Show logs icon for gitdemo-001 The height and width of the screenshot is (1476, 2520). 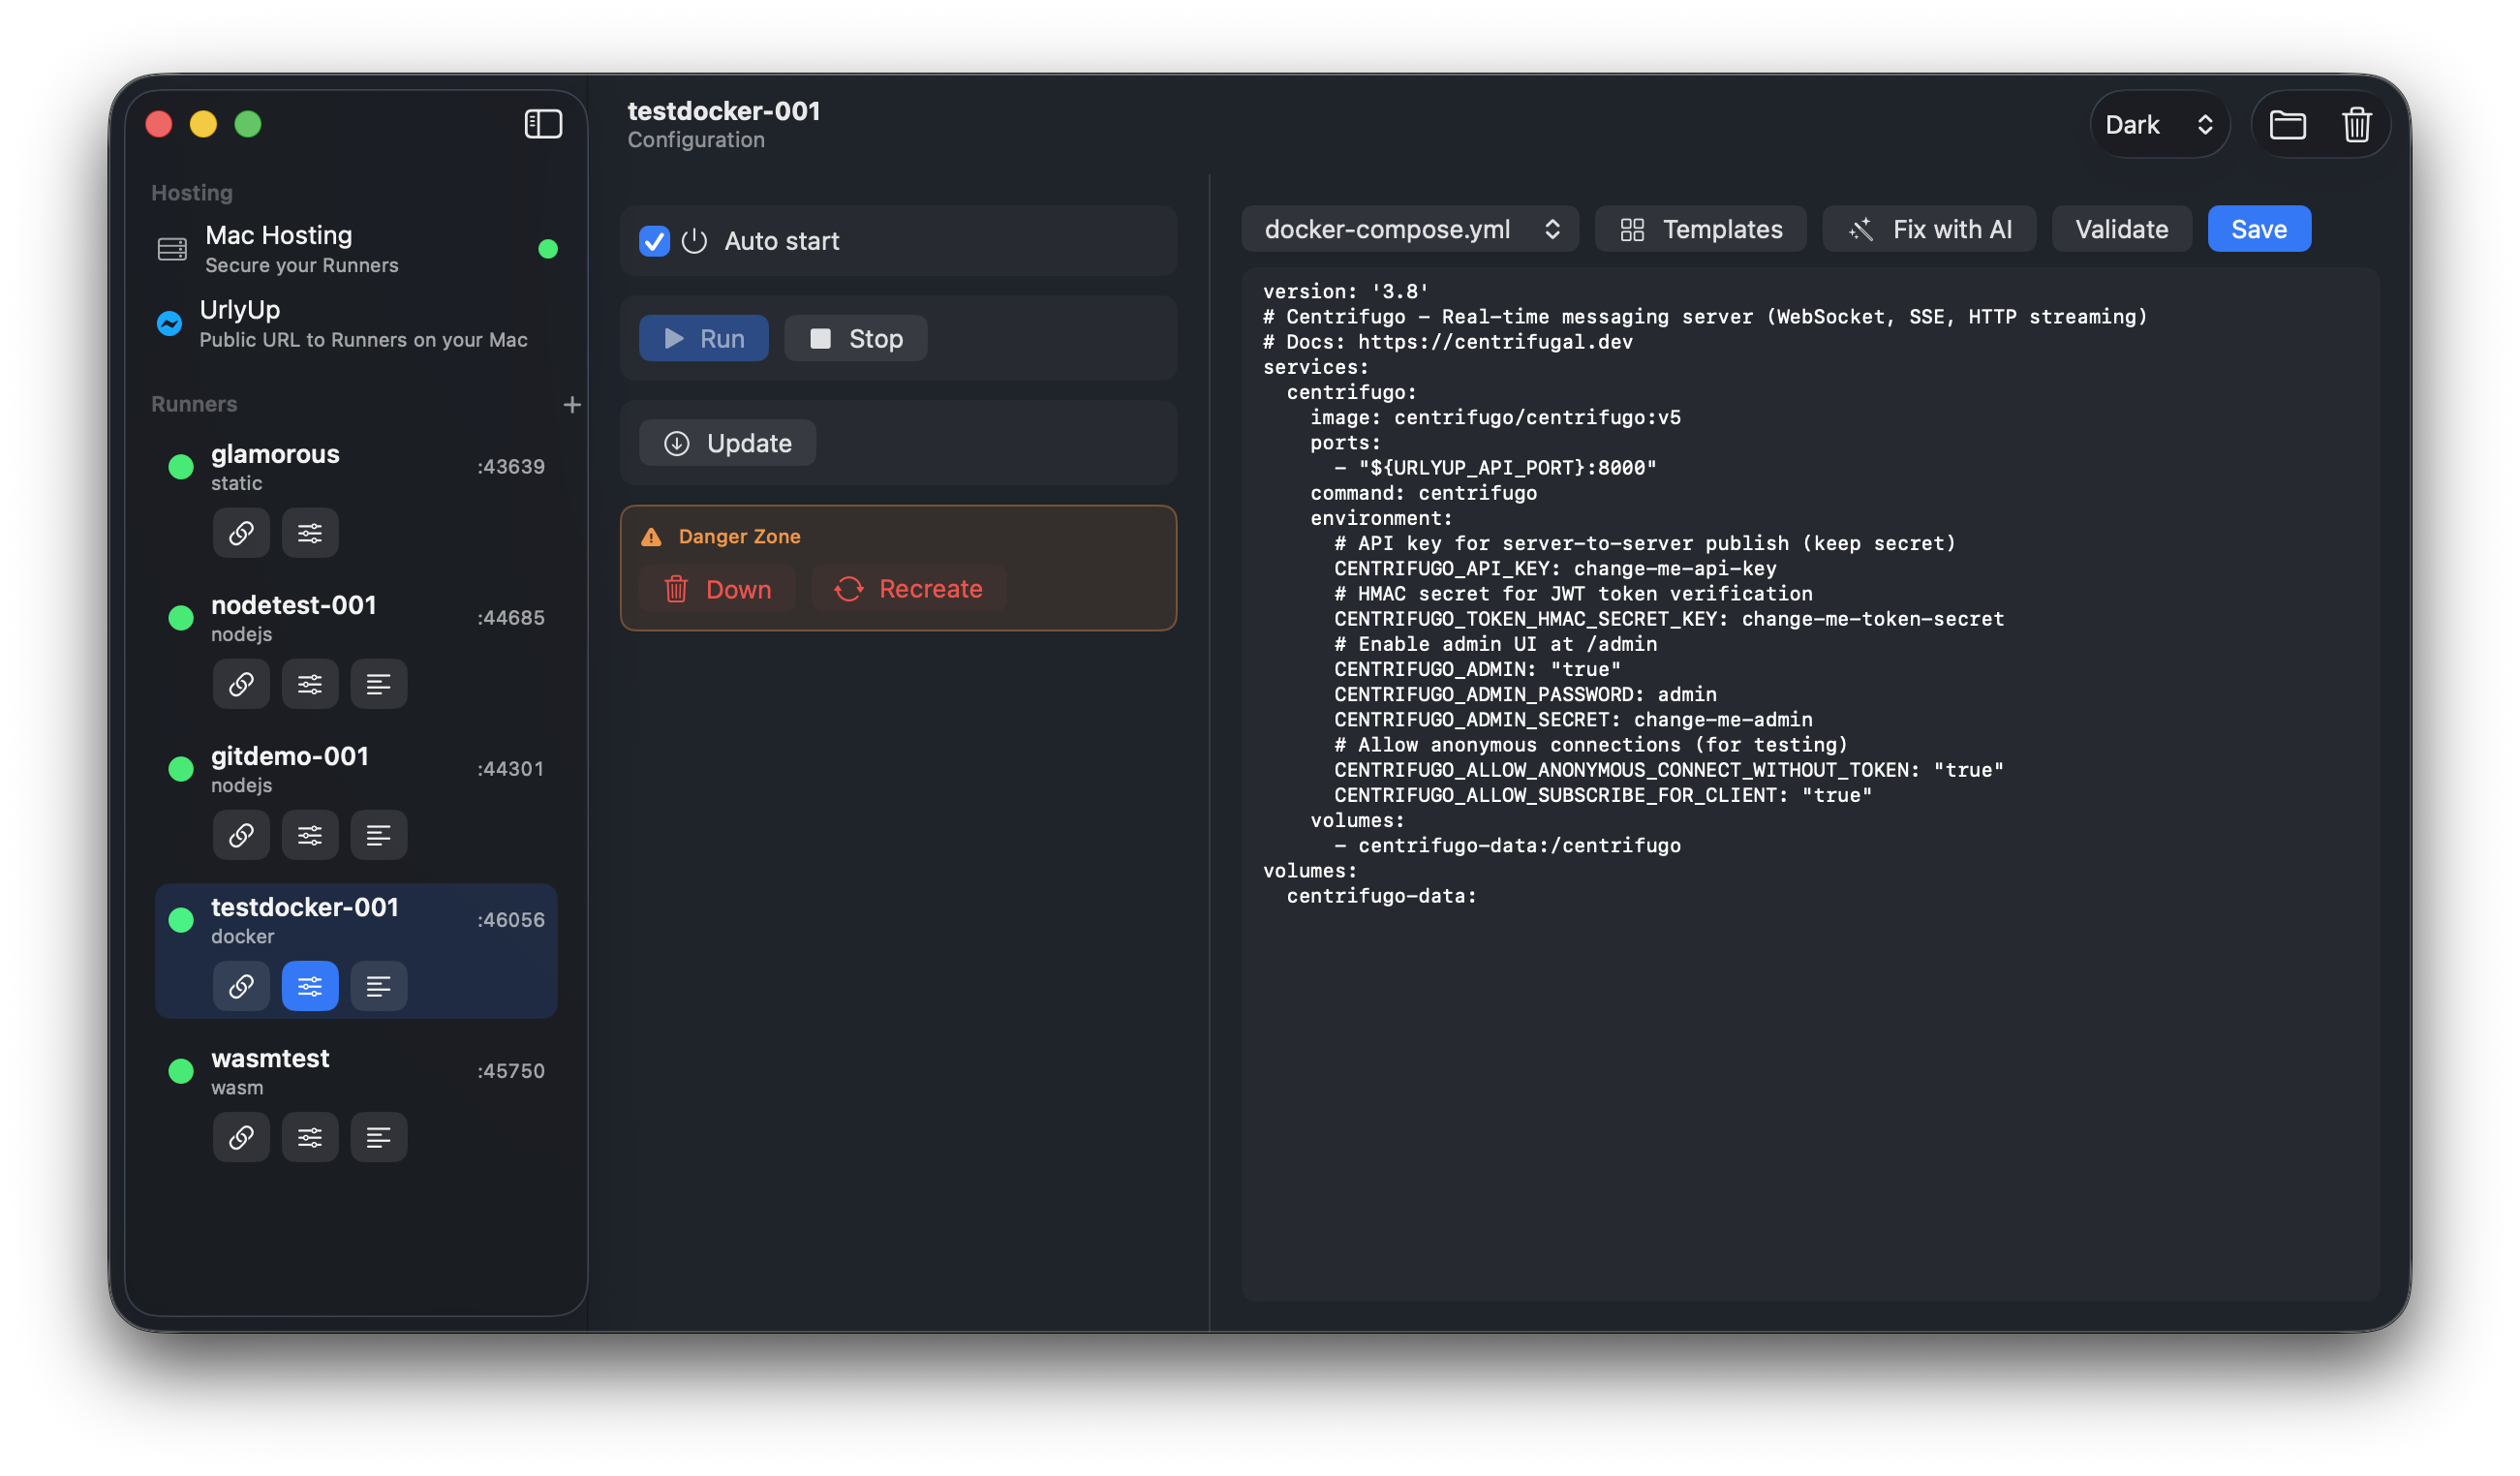point(379,835)
